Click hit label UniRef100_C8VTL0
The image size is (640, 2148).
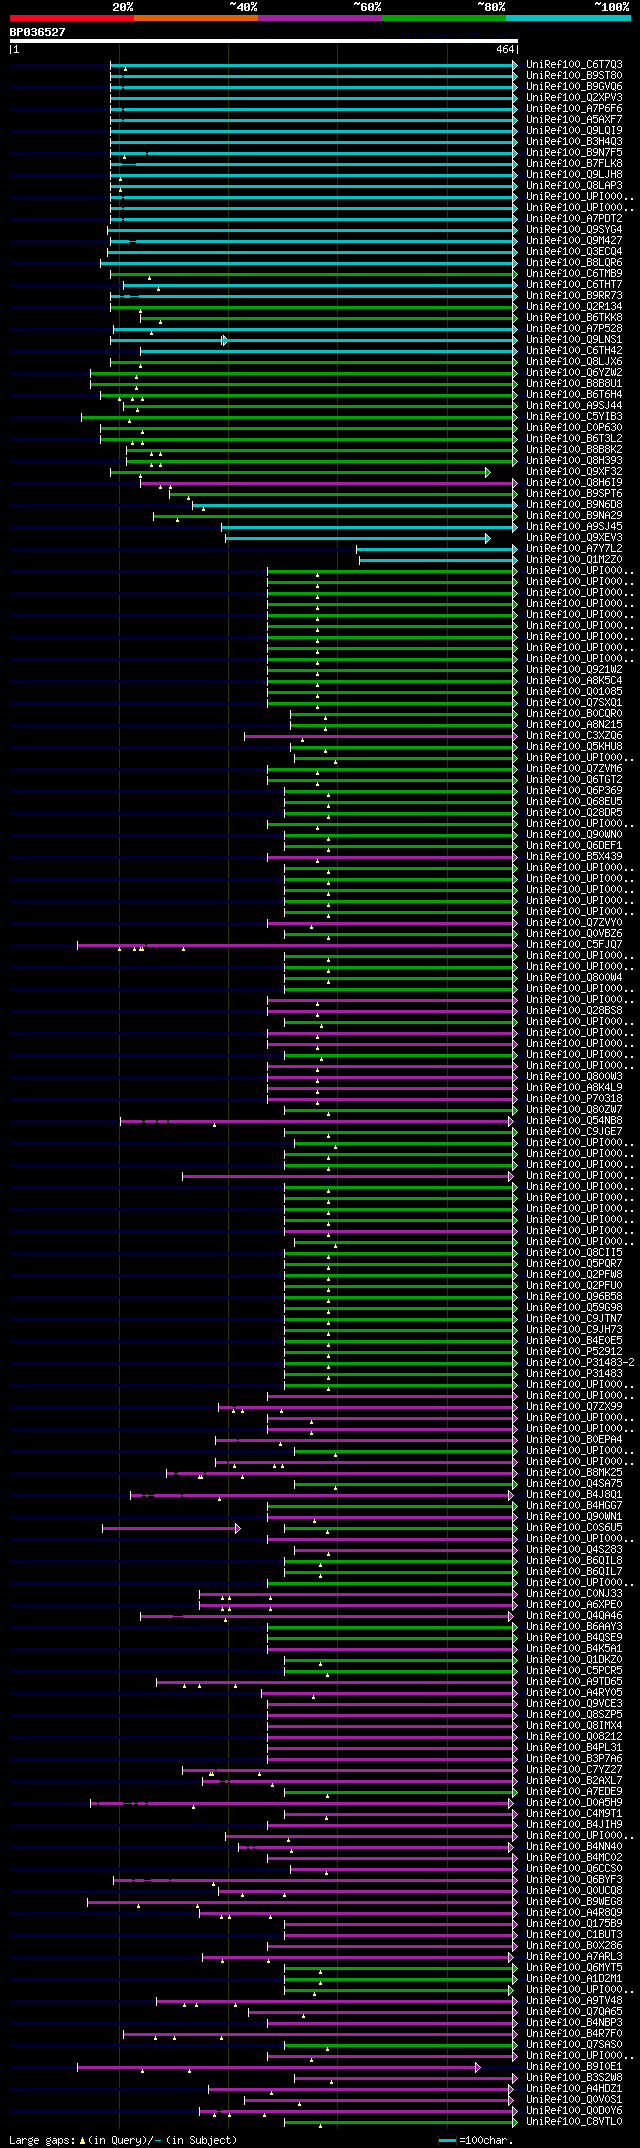pos(574,2122)
